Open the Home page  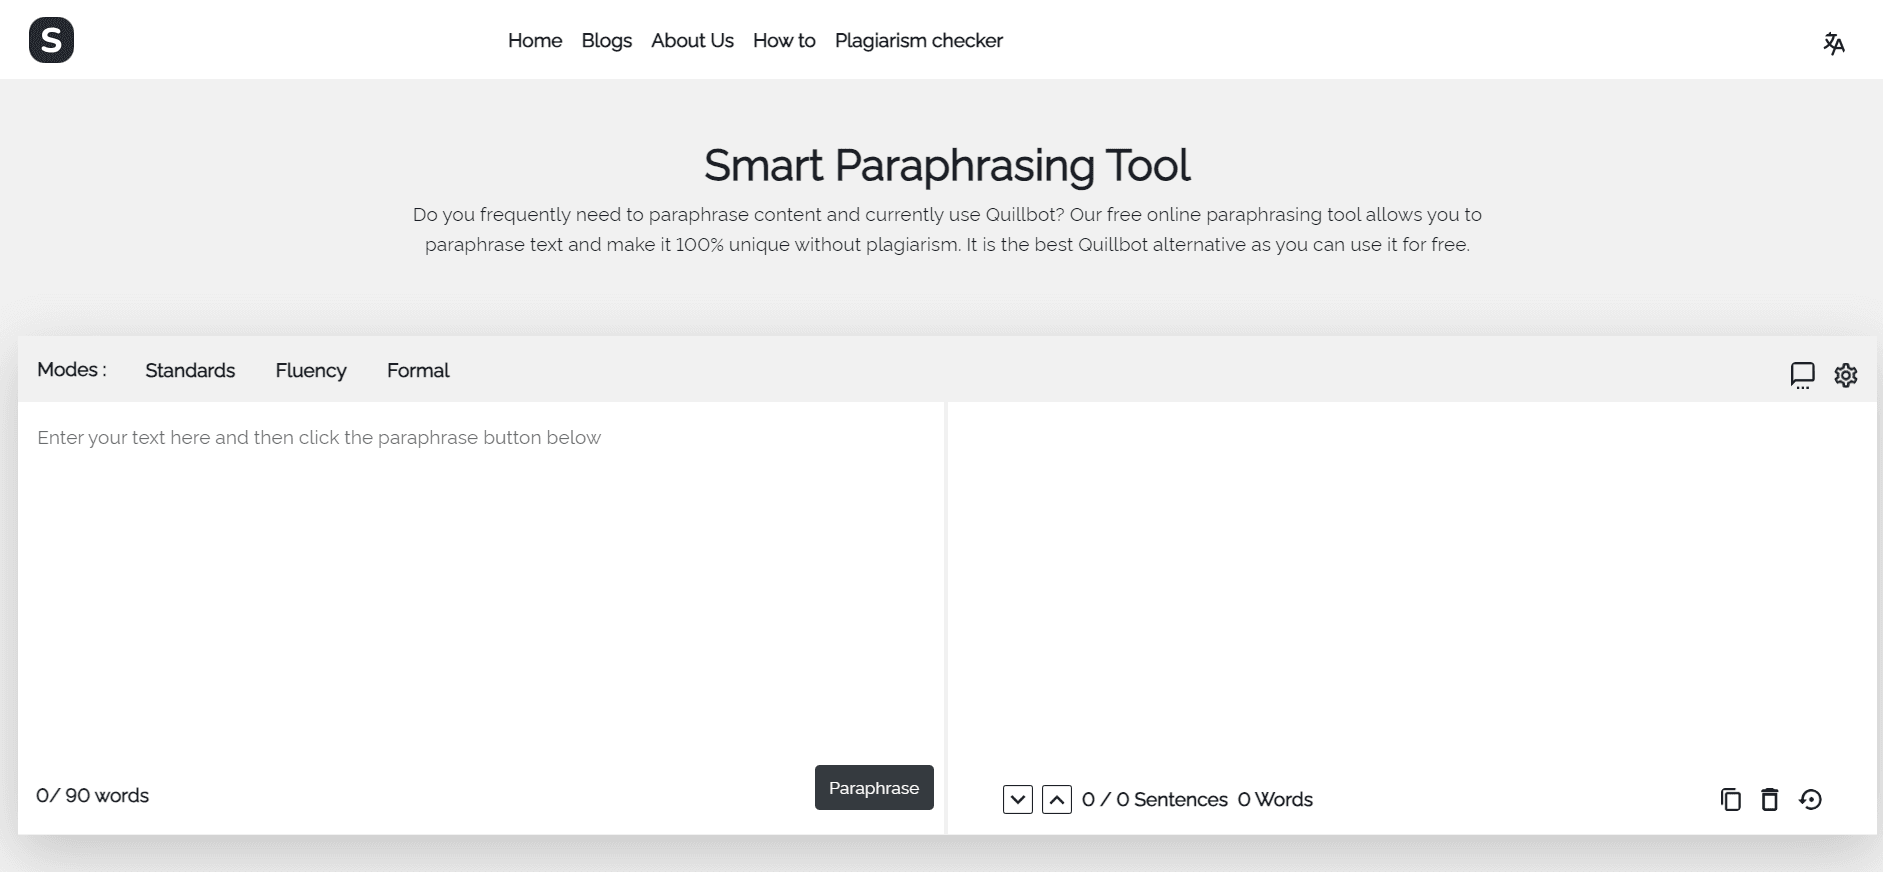click(535, 41)
